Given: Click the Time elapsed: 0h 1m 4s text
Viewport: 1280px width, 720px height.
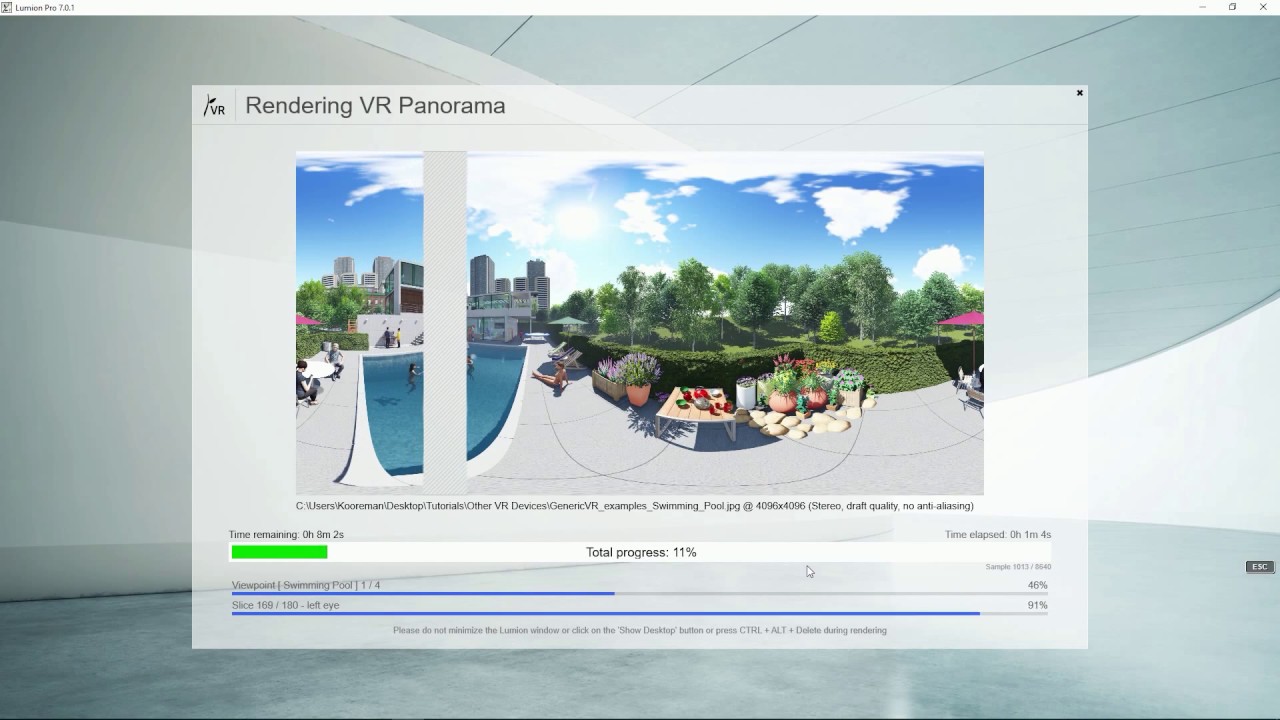Looking at the screenshot, I should pyautogui.click(x=998, y=535).
